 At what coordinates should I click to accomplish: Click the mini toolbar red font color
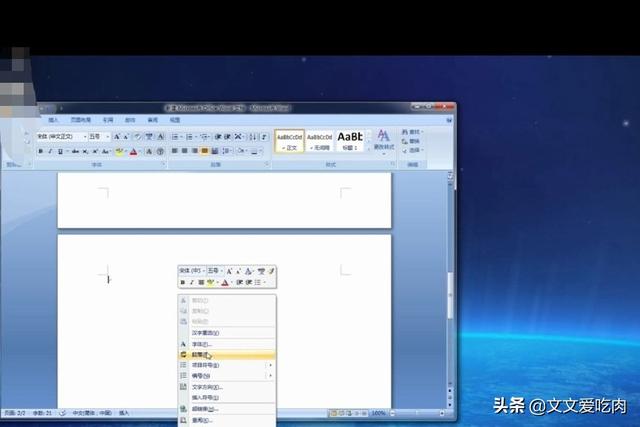(224, 282)
